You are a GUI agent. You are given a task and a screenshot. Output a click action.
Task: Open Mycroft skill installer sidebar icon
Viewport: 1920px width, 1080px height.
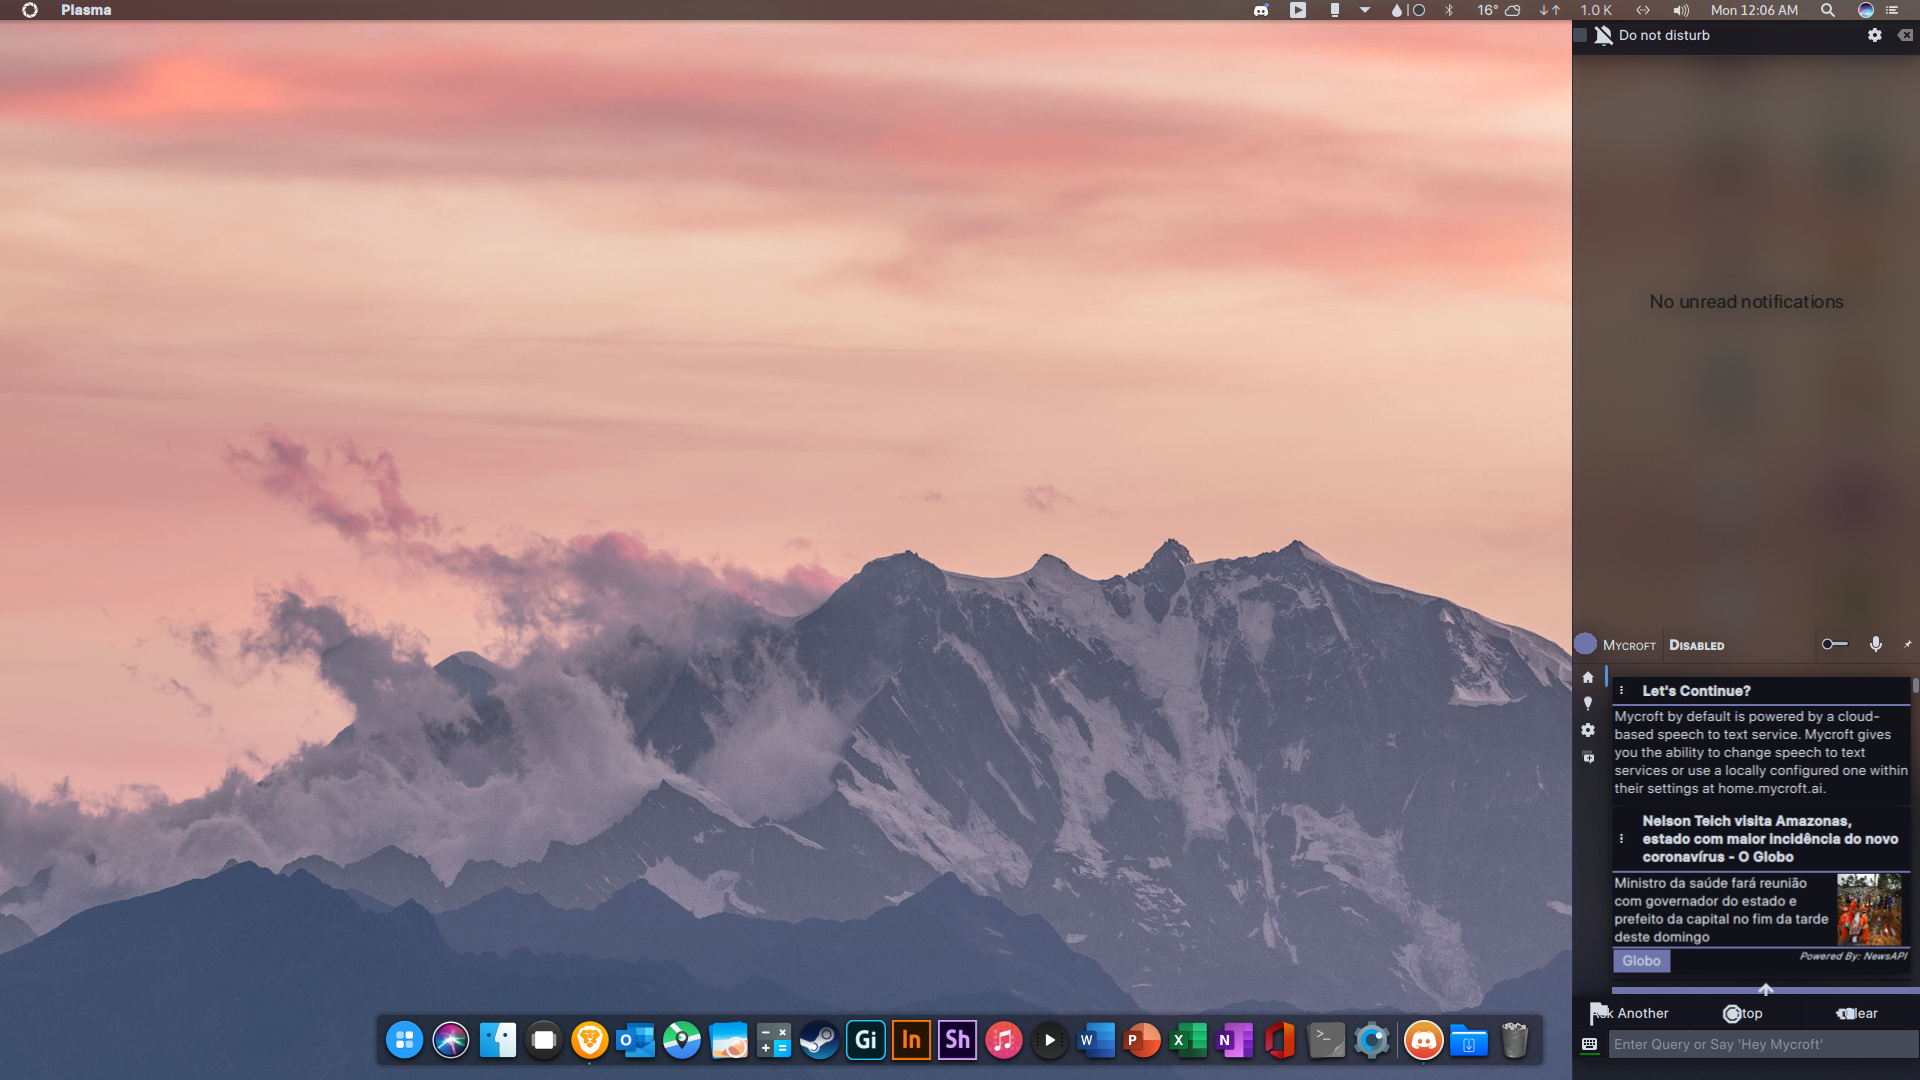point(1588,758)
